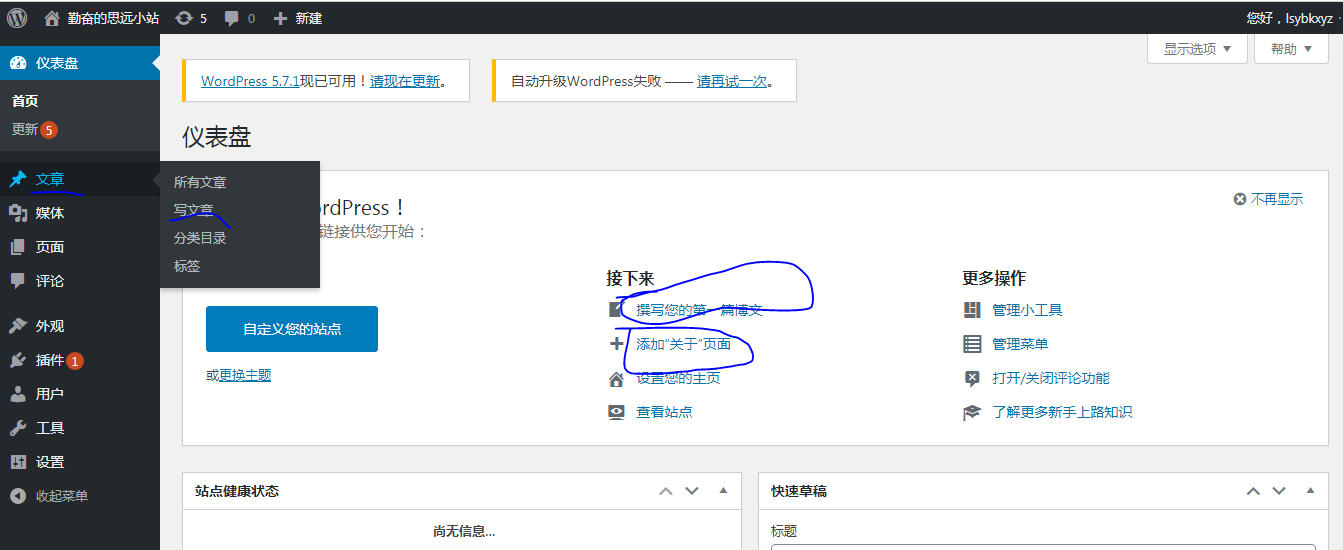Open the 显示选项 dropdown
This screenshot has height=550, width=1343.
(x=1197, y=49)
